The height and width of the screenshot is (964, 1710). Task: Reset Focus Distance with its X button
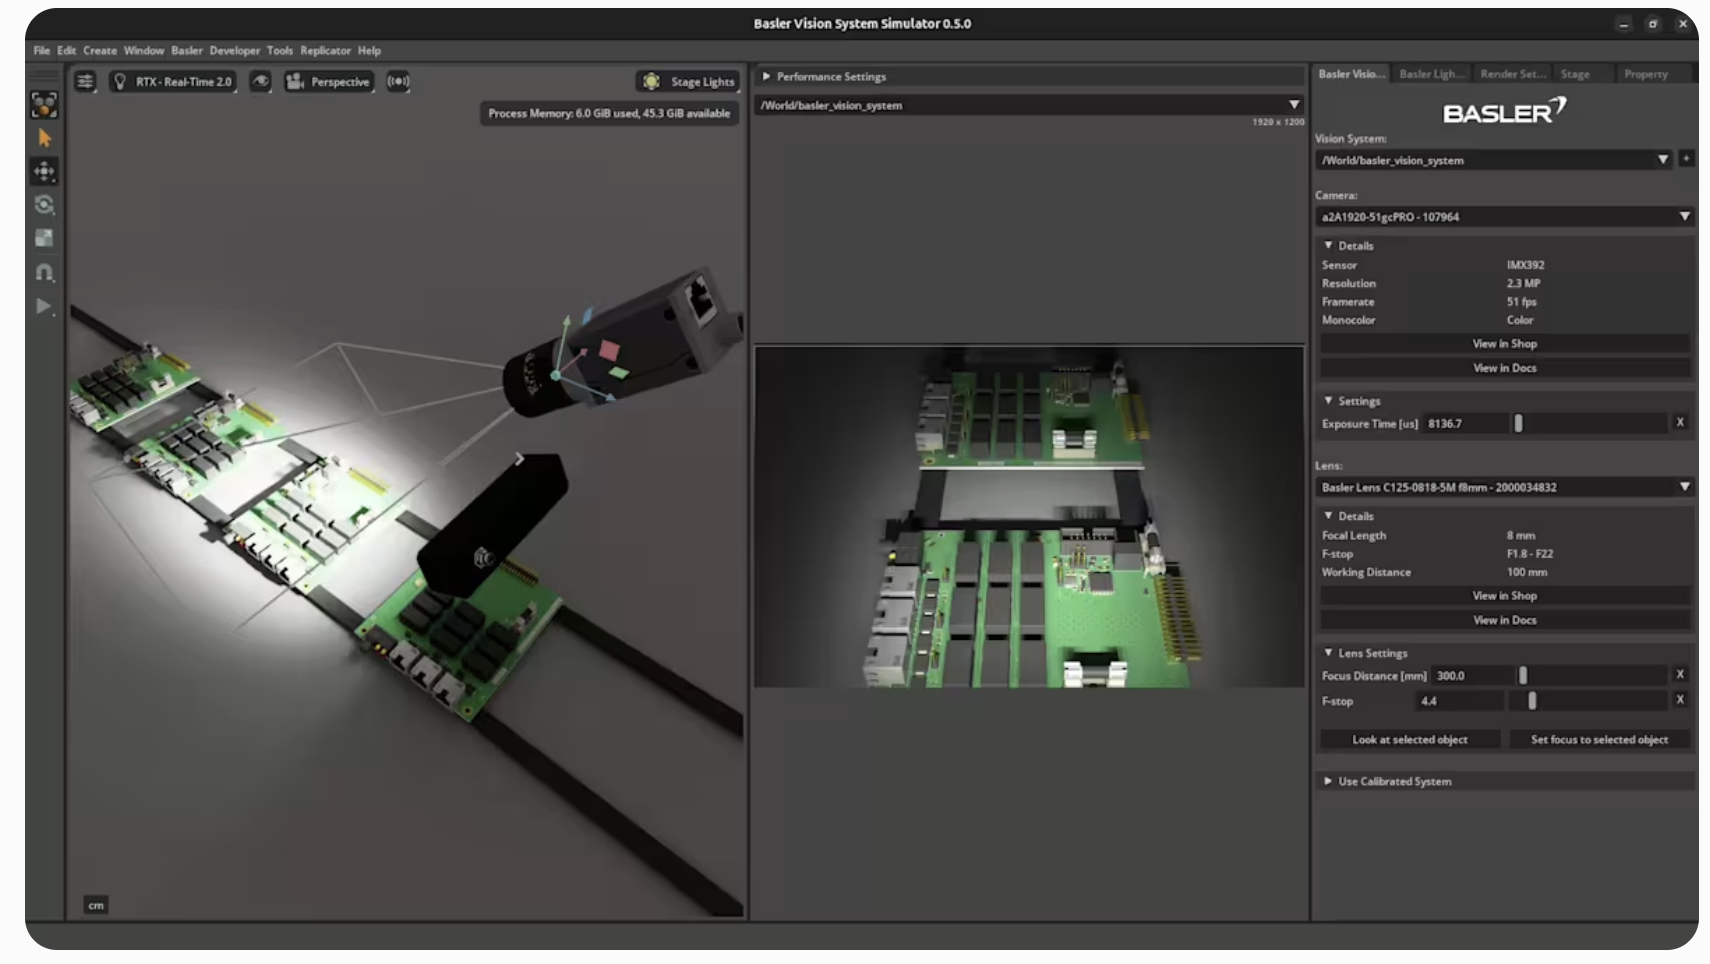1680,675
